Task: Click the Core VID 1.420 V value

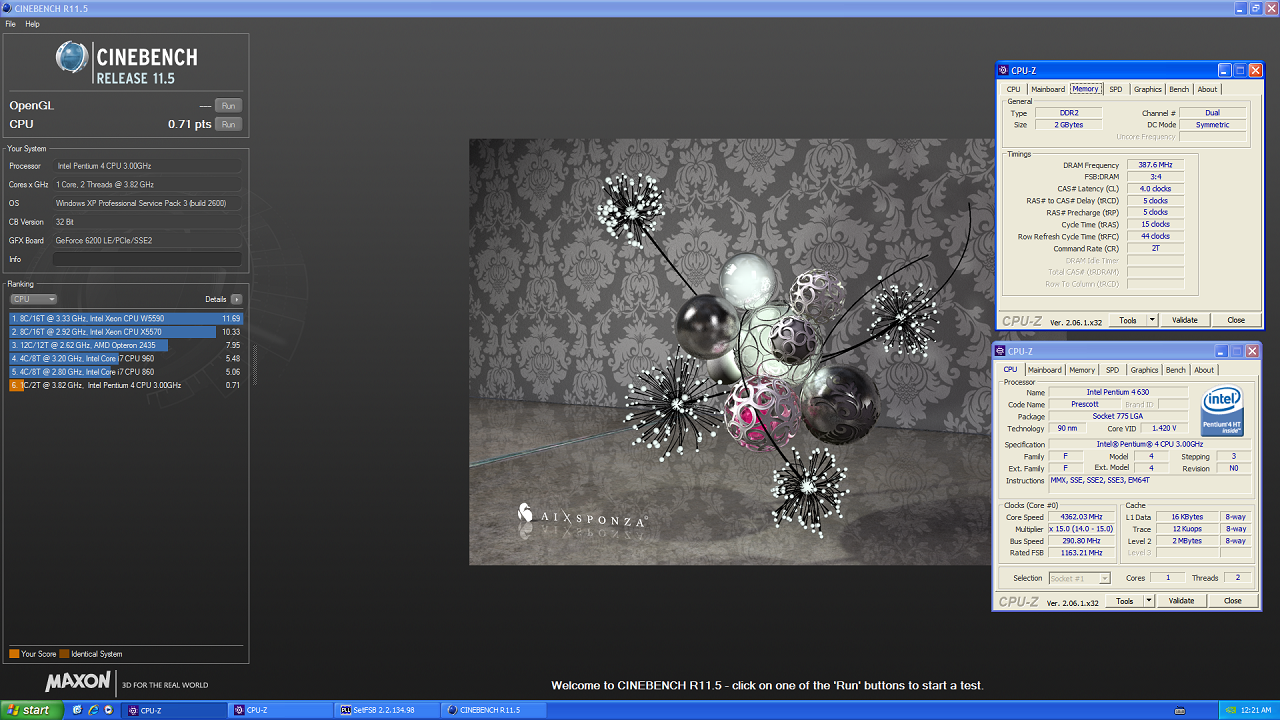Action: pos(1164,428)
